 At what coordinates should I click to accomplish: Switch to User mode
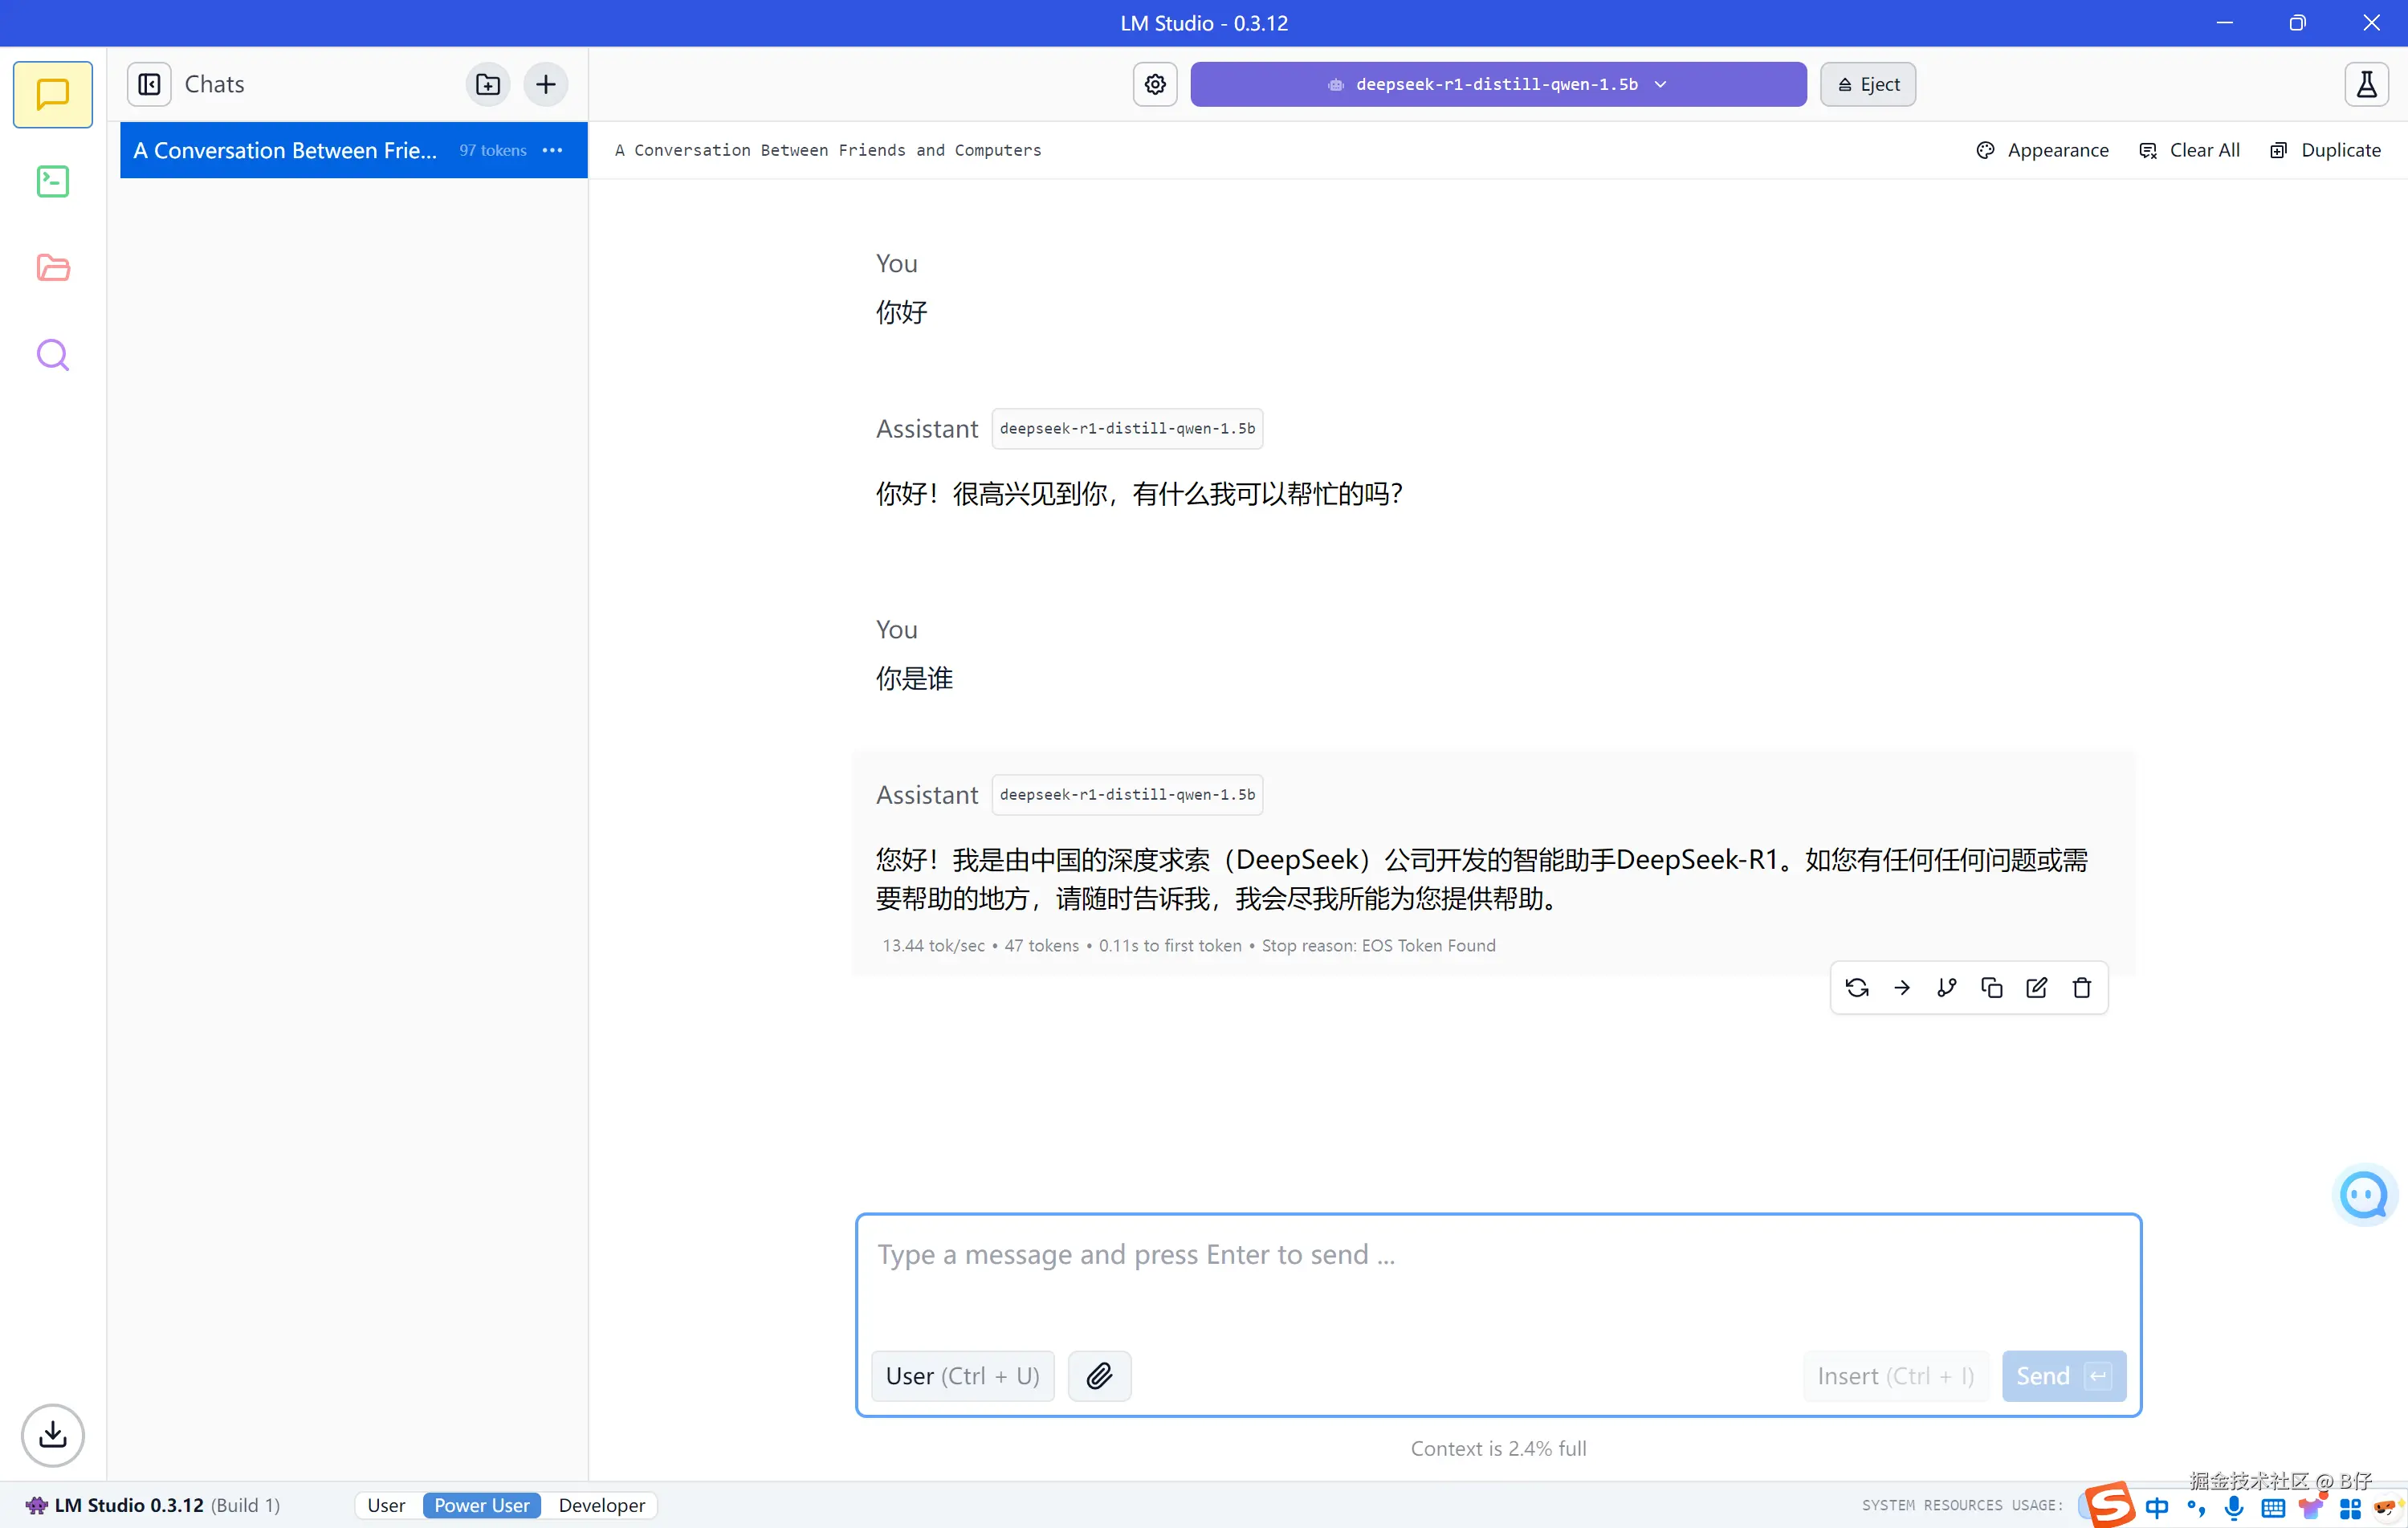point(386,1505)
